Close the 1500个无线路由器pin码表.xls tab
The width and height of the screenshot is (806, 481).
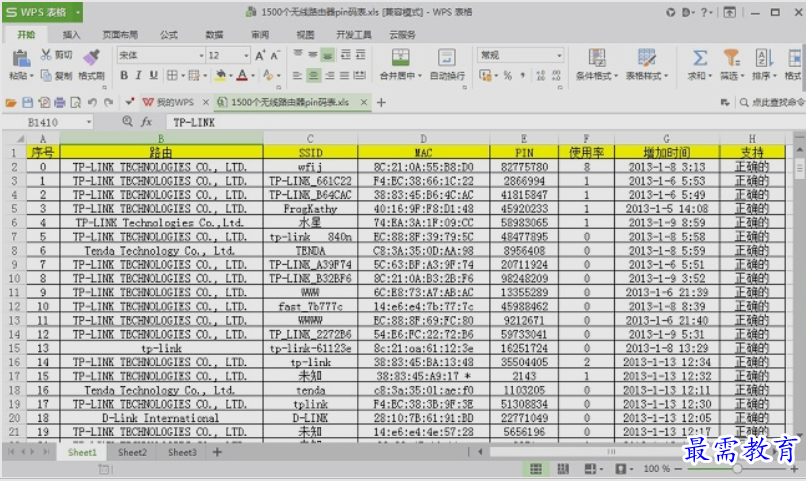click(364, 102)
